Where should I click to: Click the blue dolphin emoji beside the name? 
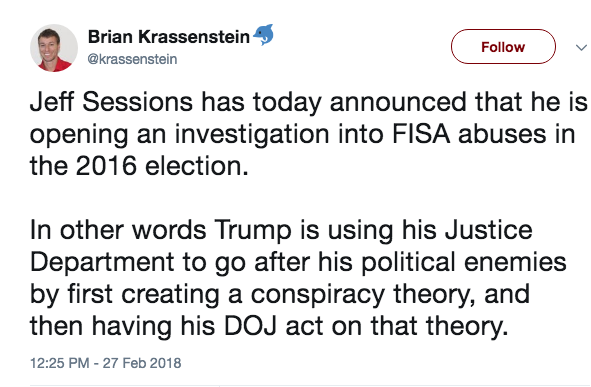263,35
